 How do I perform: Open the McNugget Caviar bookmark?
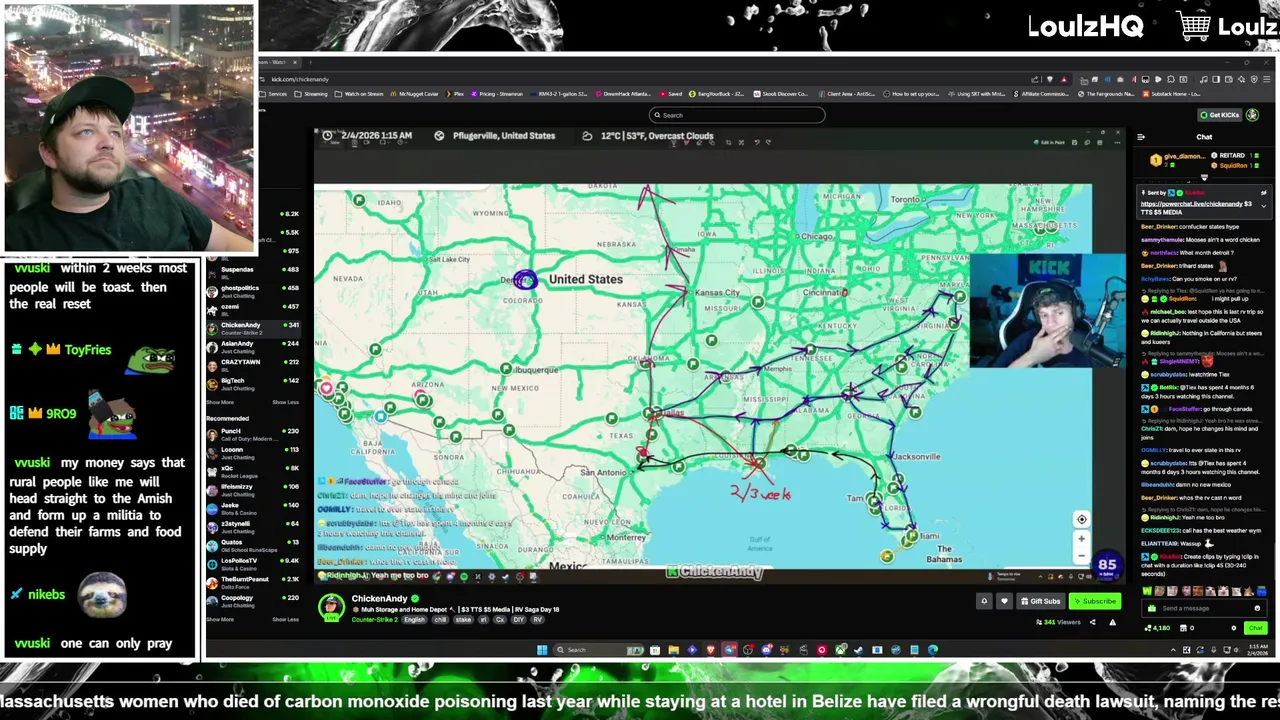[414, 94]
